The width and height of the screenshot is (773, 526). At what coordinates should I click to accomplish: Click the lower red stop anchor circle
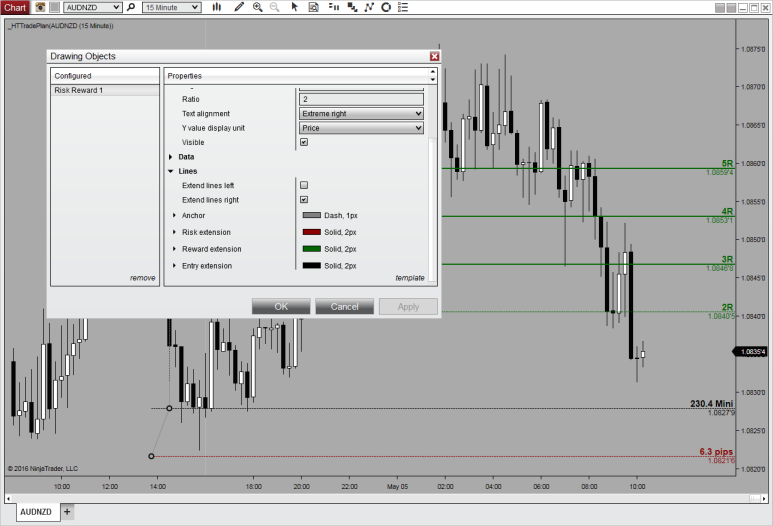click(151, 456)
